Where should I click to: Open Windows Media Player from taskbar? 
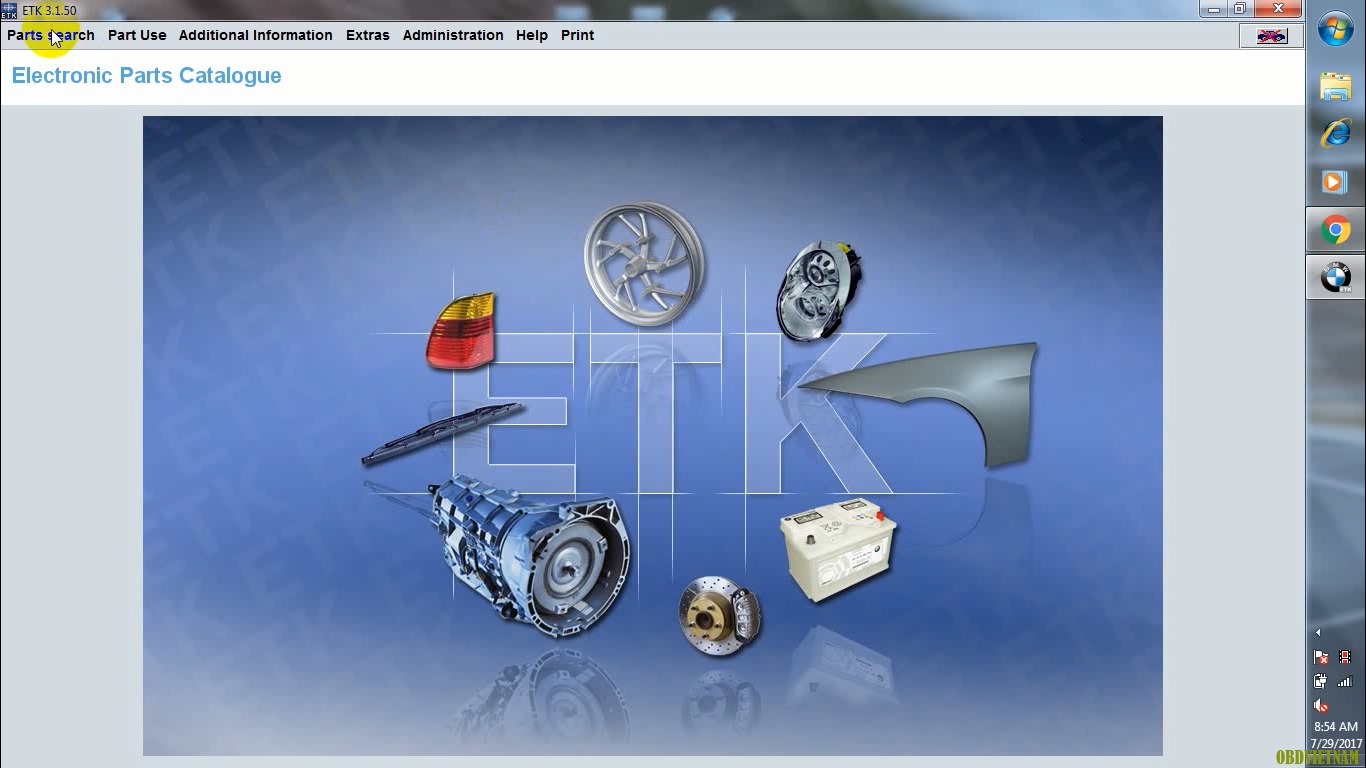click(x=1336, y=182)
